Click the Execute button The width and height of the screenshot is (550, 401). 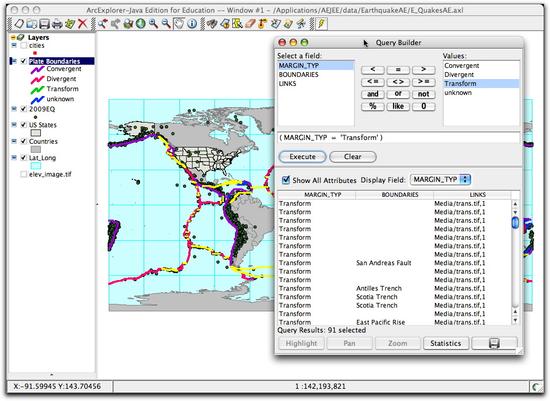[x=302, y=157]
